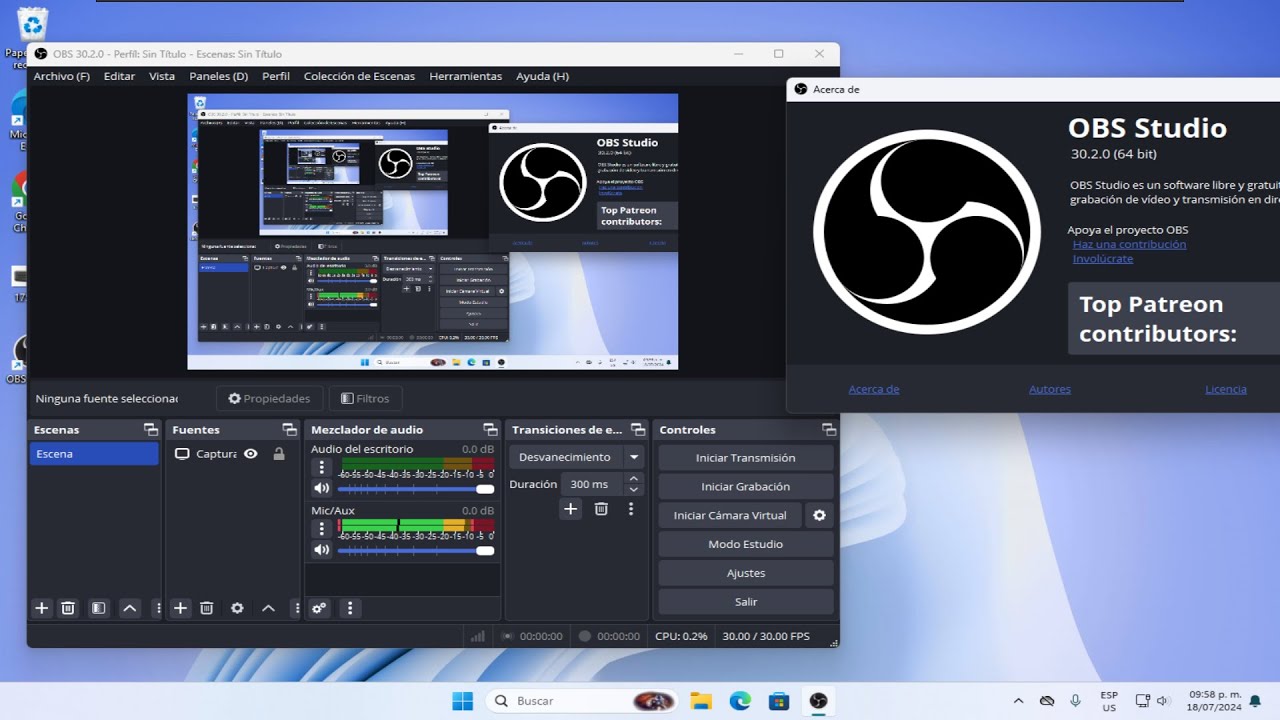Open advanced audio properties gears icon
1280x720 pixels.
(x=319, y=608)
